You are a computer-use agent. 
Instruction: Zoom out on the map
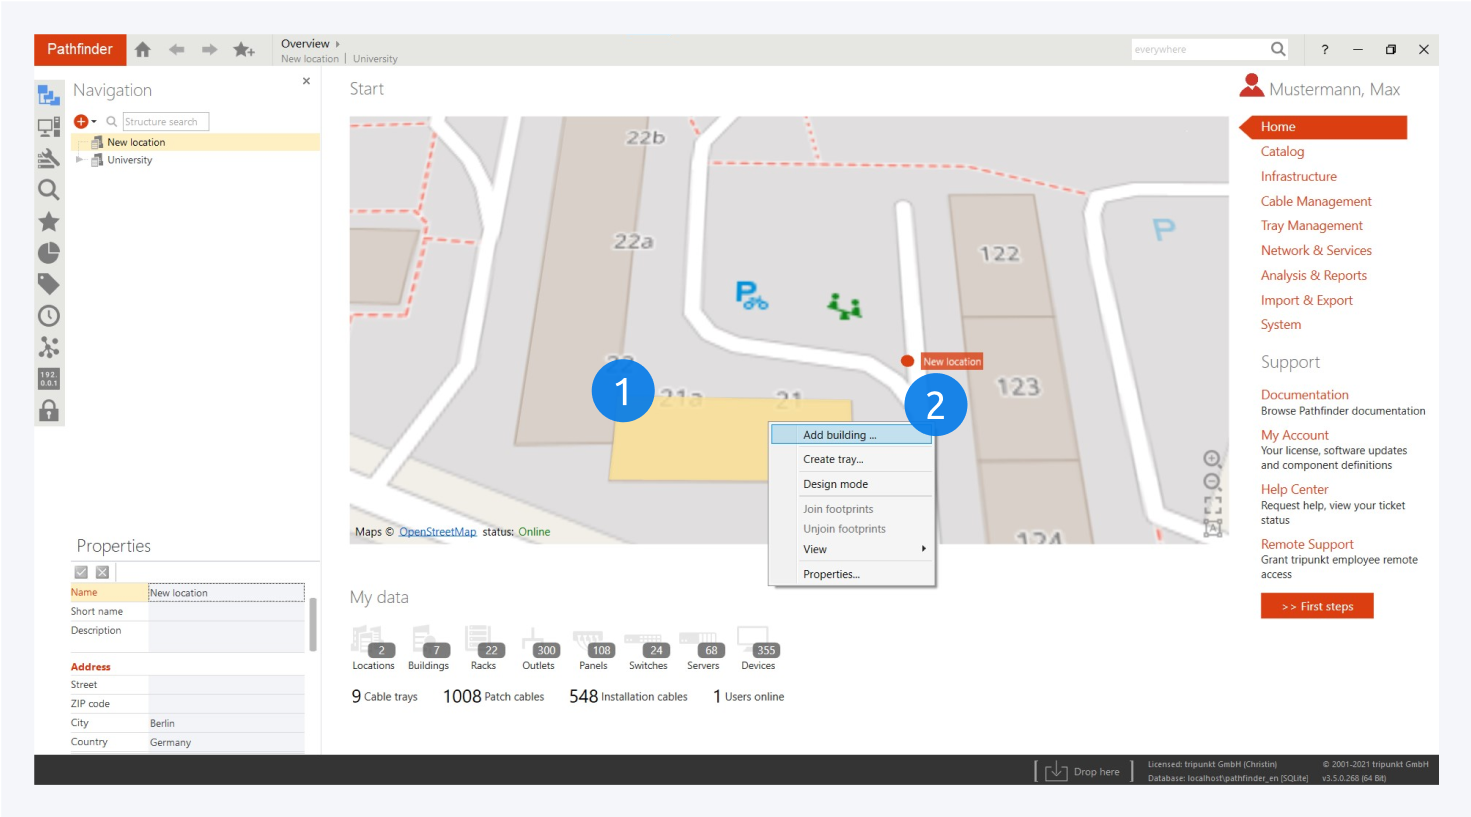pos(1212,482)
